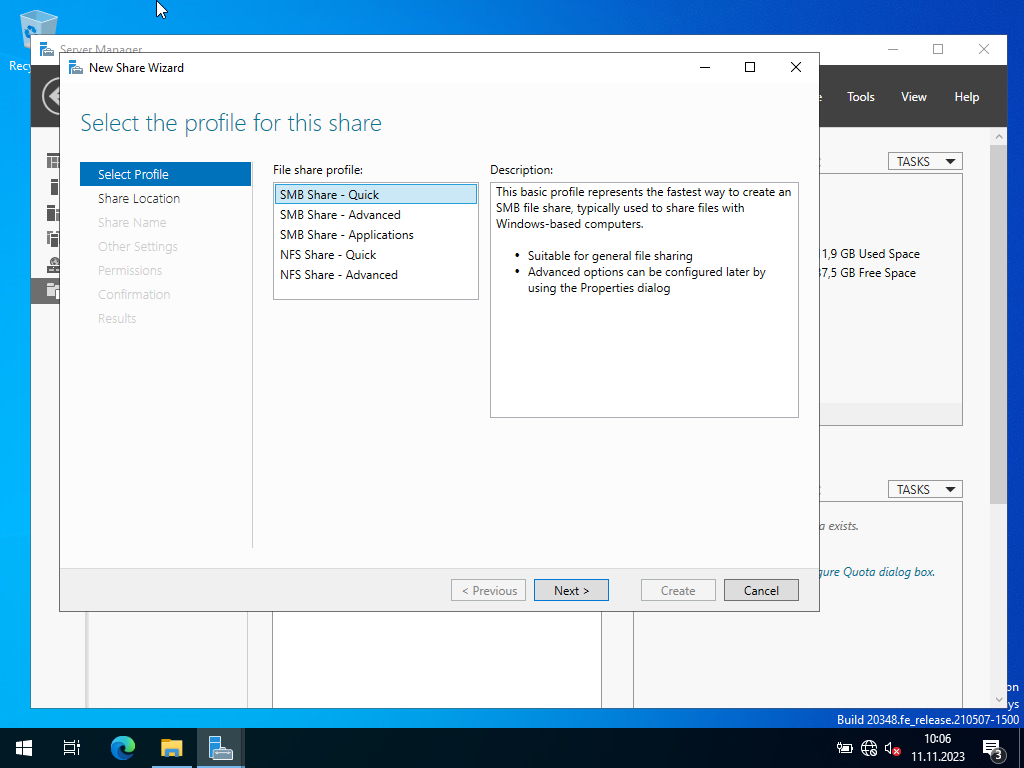Screen dimensions: 1024x768
Task: Click the Next button
Action: [x=571, y=590]
